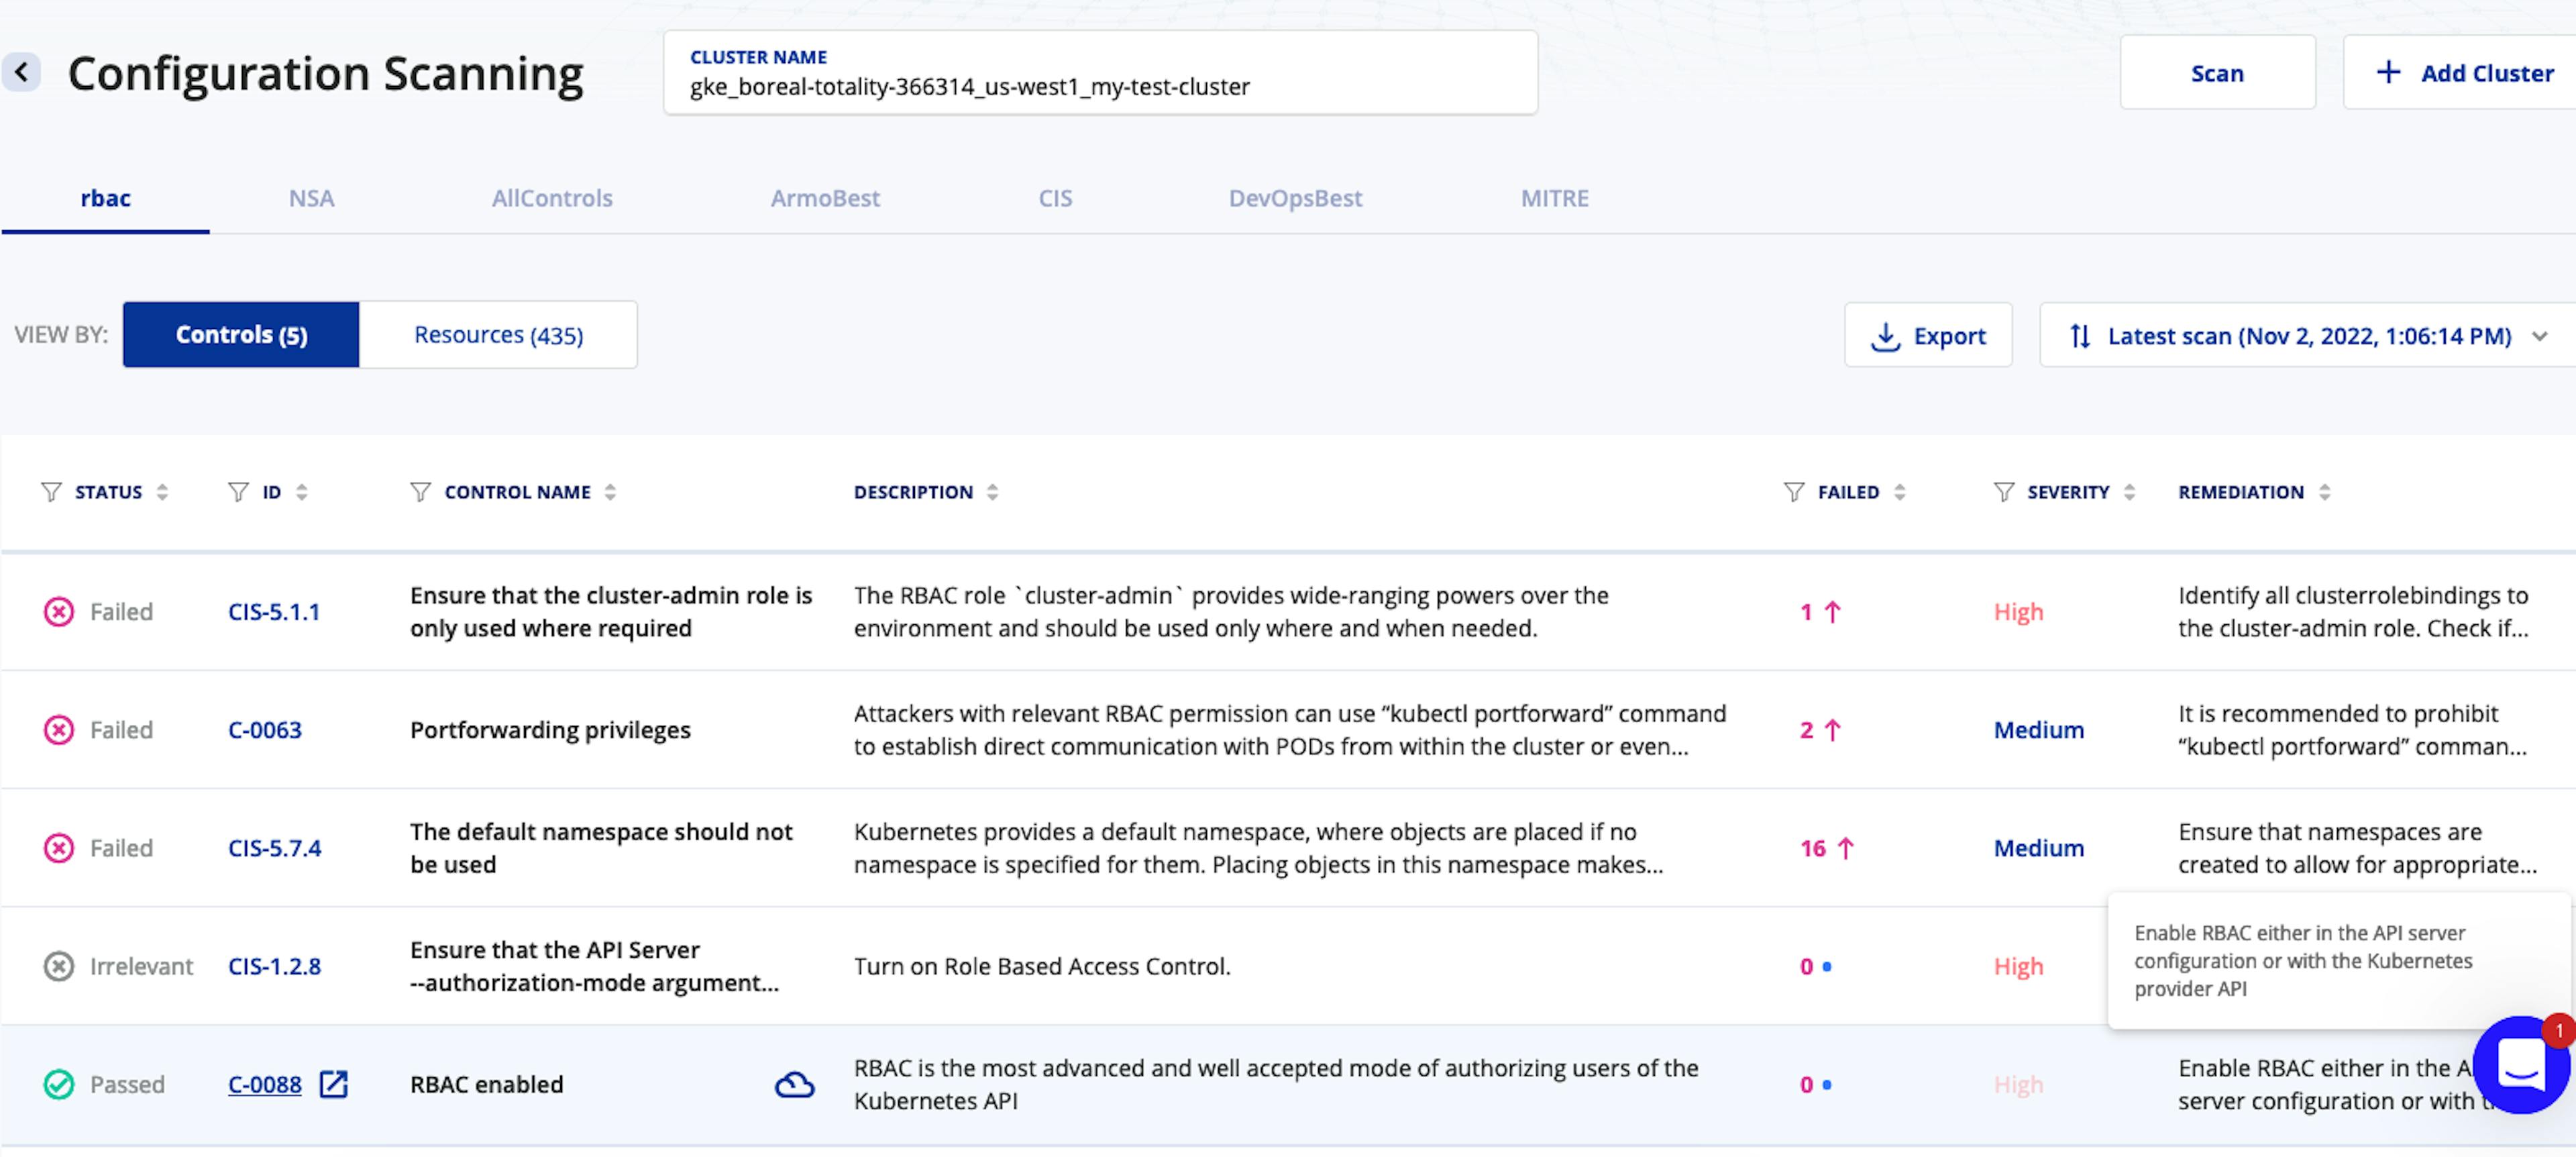The width and height of the screenshot is (2576, 1157).
Task: Click the cloud icon in RBAC enabled row
Action: 794,1084
